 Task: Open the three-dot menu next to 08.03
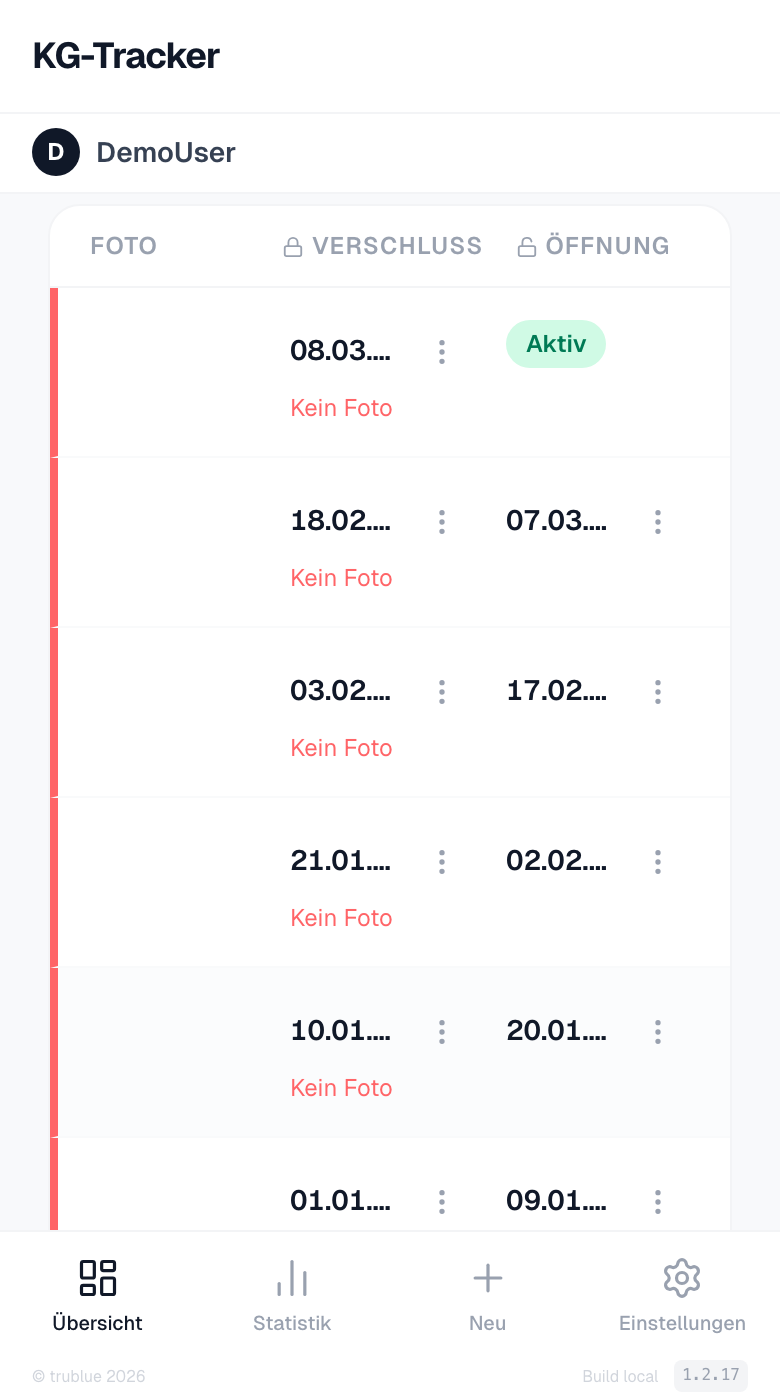(x=441, y=352)
